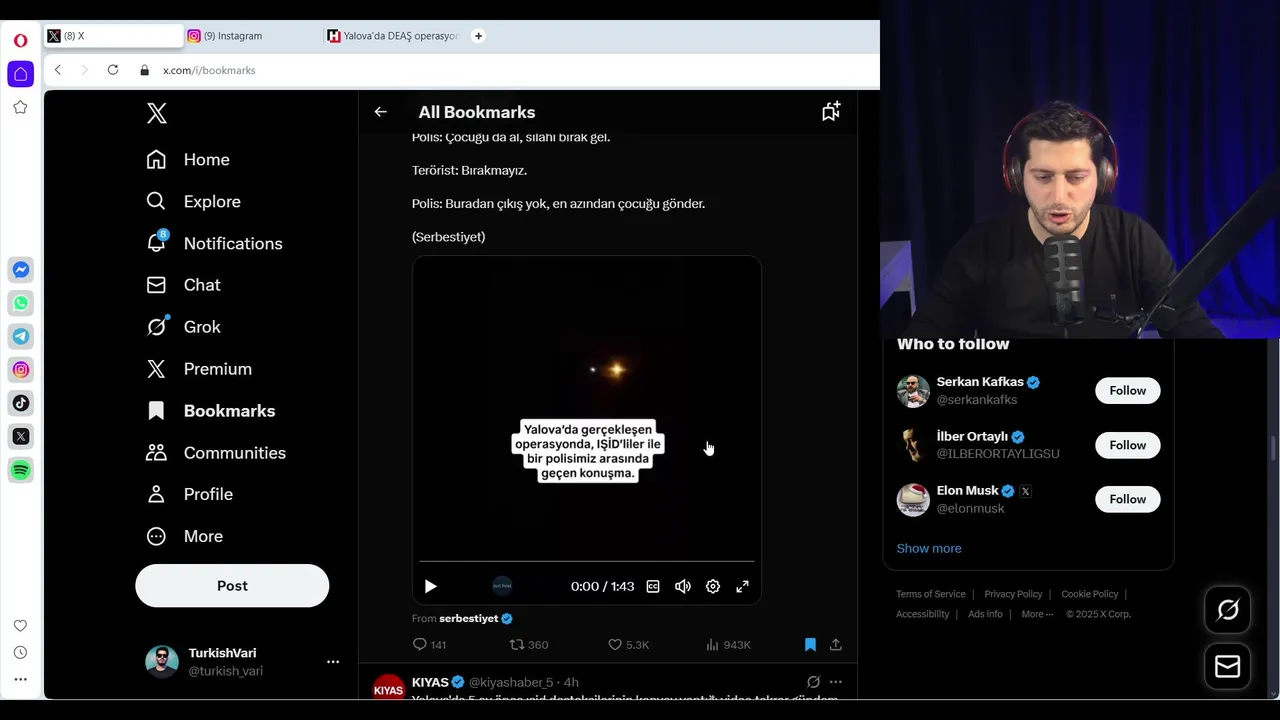
Task: Open TurkishVari account options menu
Action: pyautogui.click(x=333, y=661)
